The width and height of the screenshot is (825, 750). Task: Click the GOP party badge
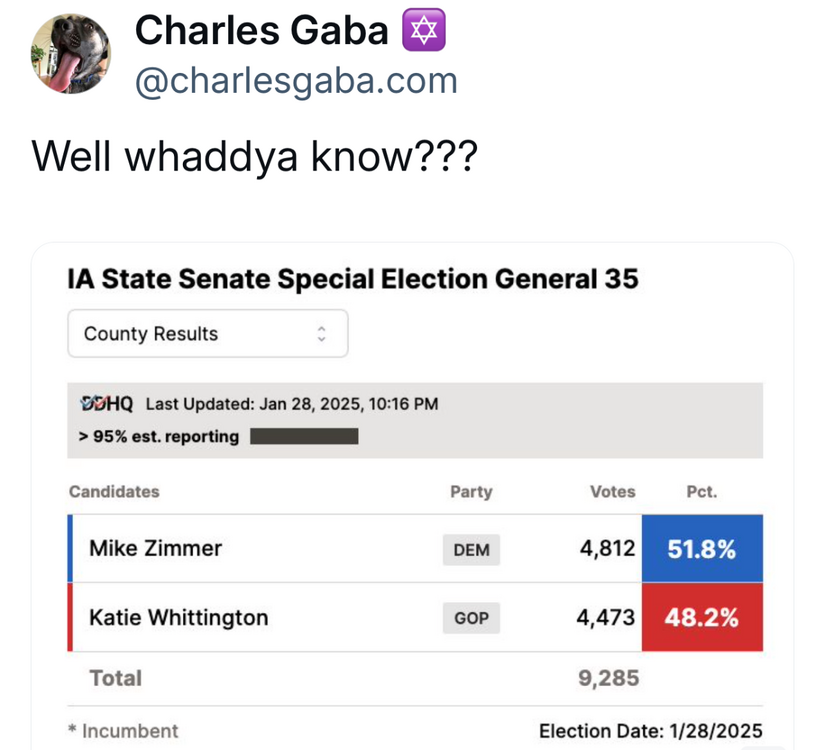click(471, 618)
